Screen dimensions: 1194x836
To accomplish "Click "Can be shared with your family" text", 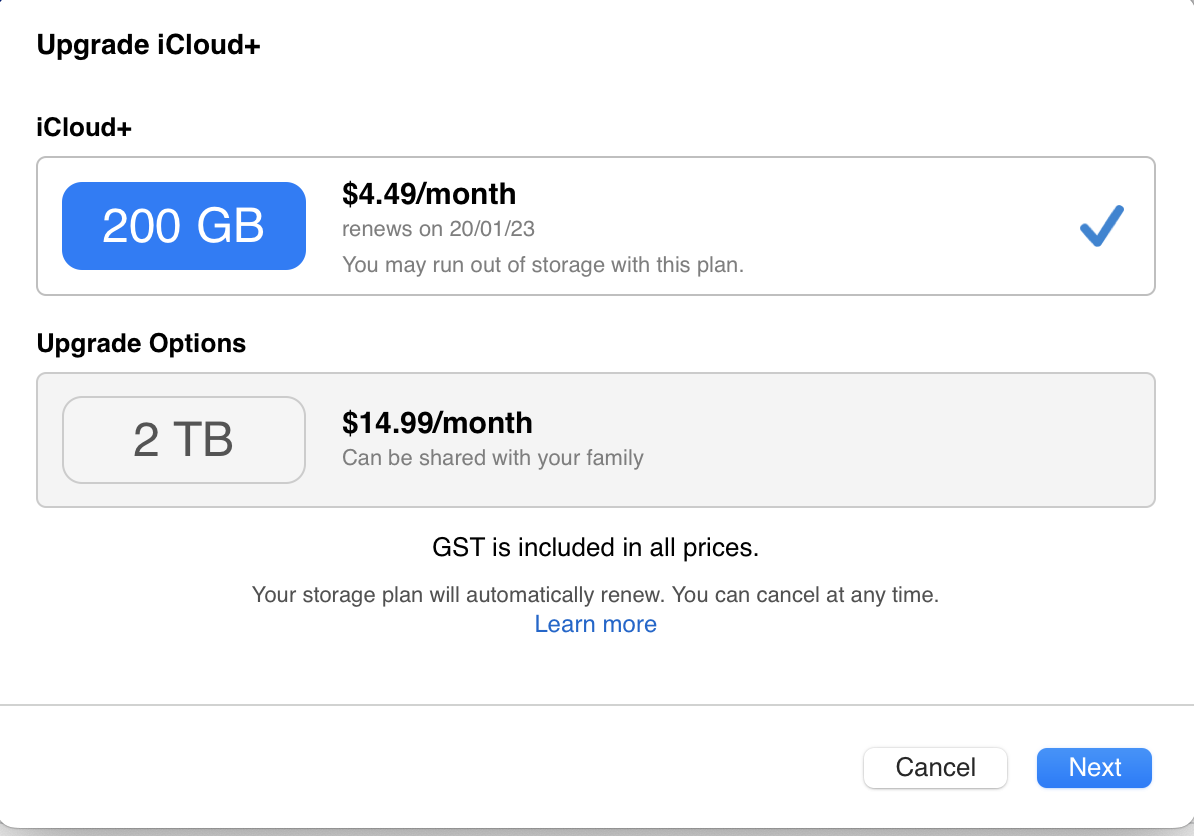I will [493, 458].
